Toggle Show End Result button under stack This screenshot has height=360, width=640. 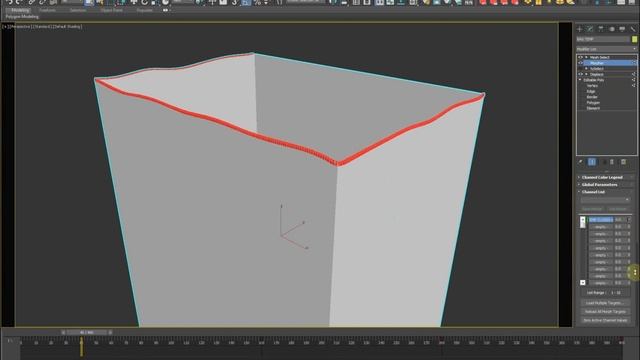(x=592, y=162)
